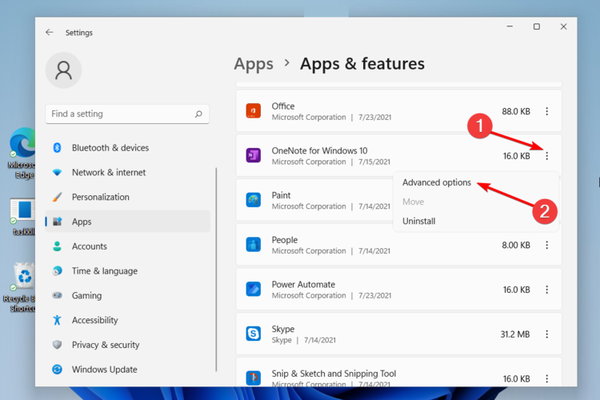This screenshot has height=400, width=600.
Task: Select Personalization in the sidebar
Action: 101,197
